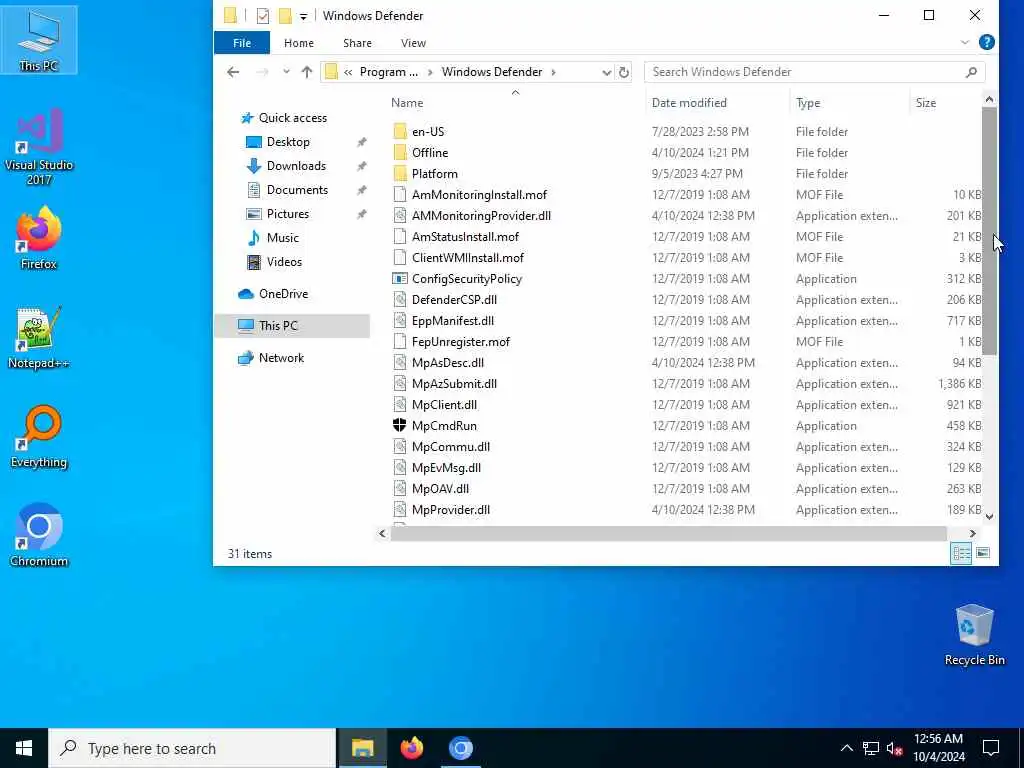Sort files by Type column header
1024x768 pixels.
pos(808,103)
